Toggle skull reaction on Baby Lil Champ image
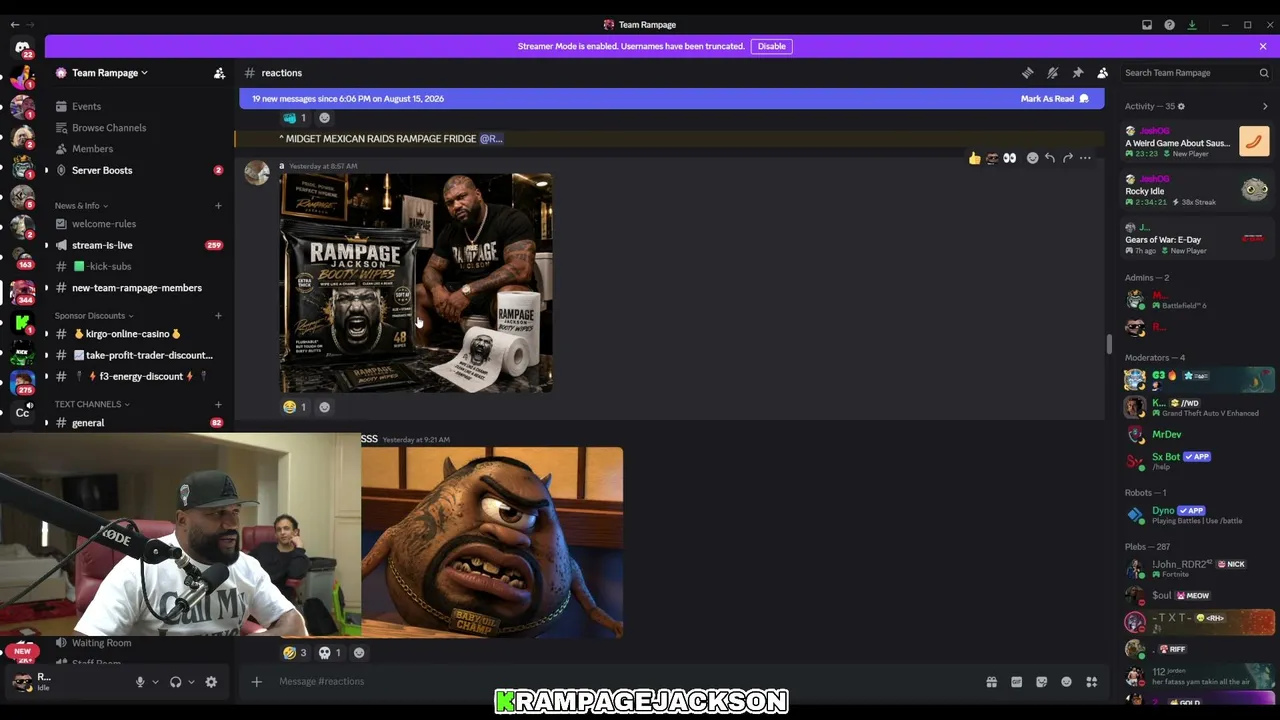This screenshot has width=1280, height=720. click(x=330, y=653)
